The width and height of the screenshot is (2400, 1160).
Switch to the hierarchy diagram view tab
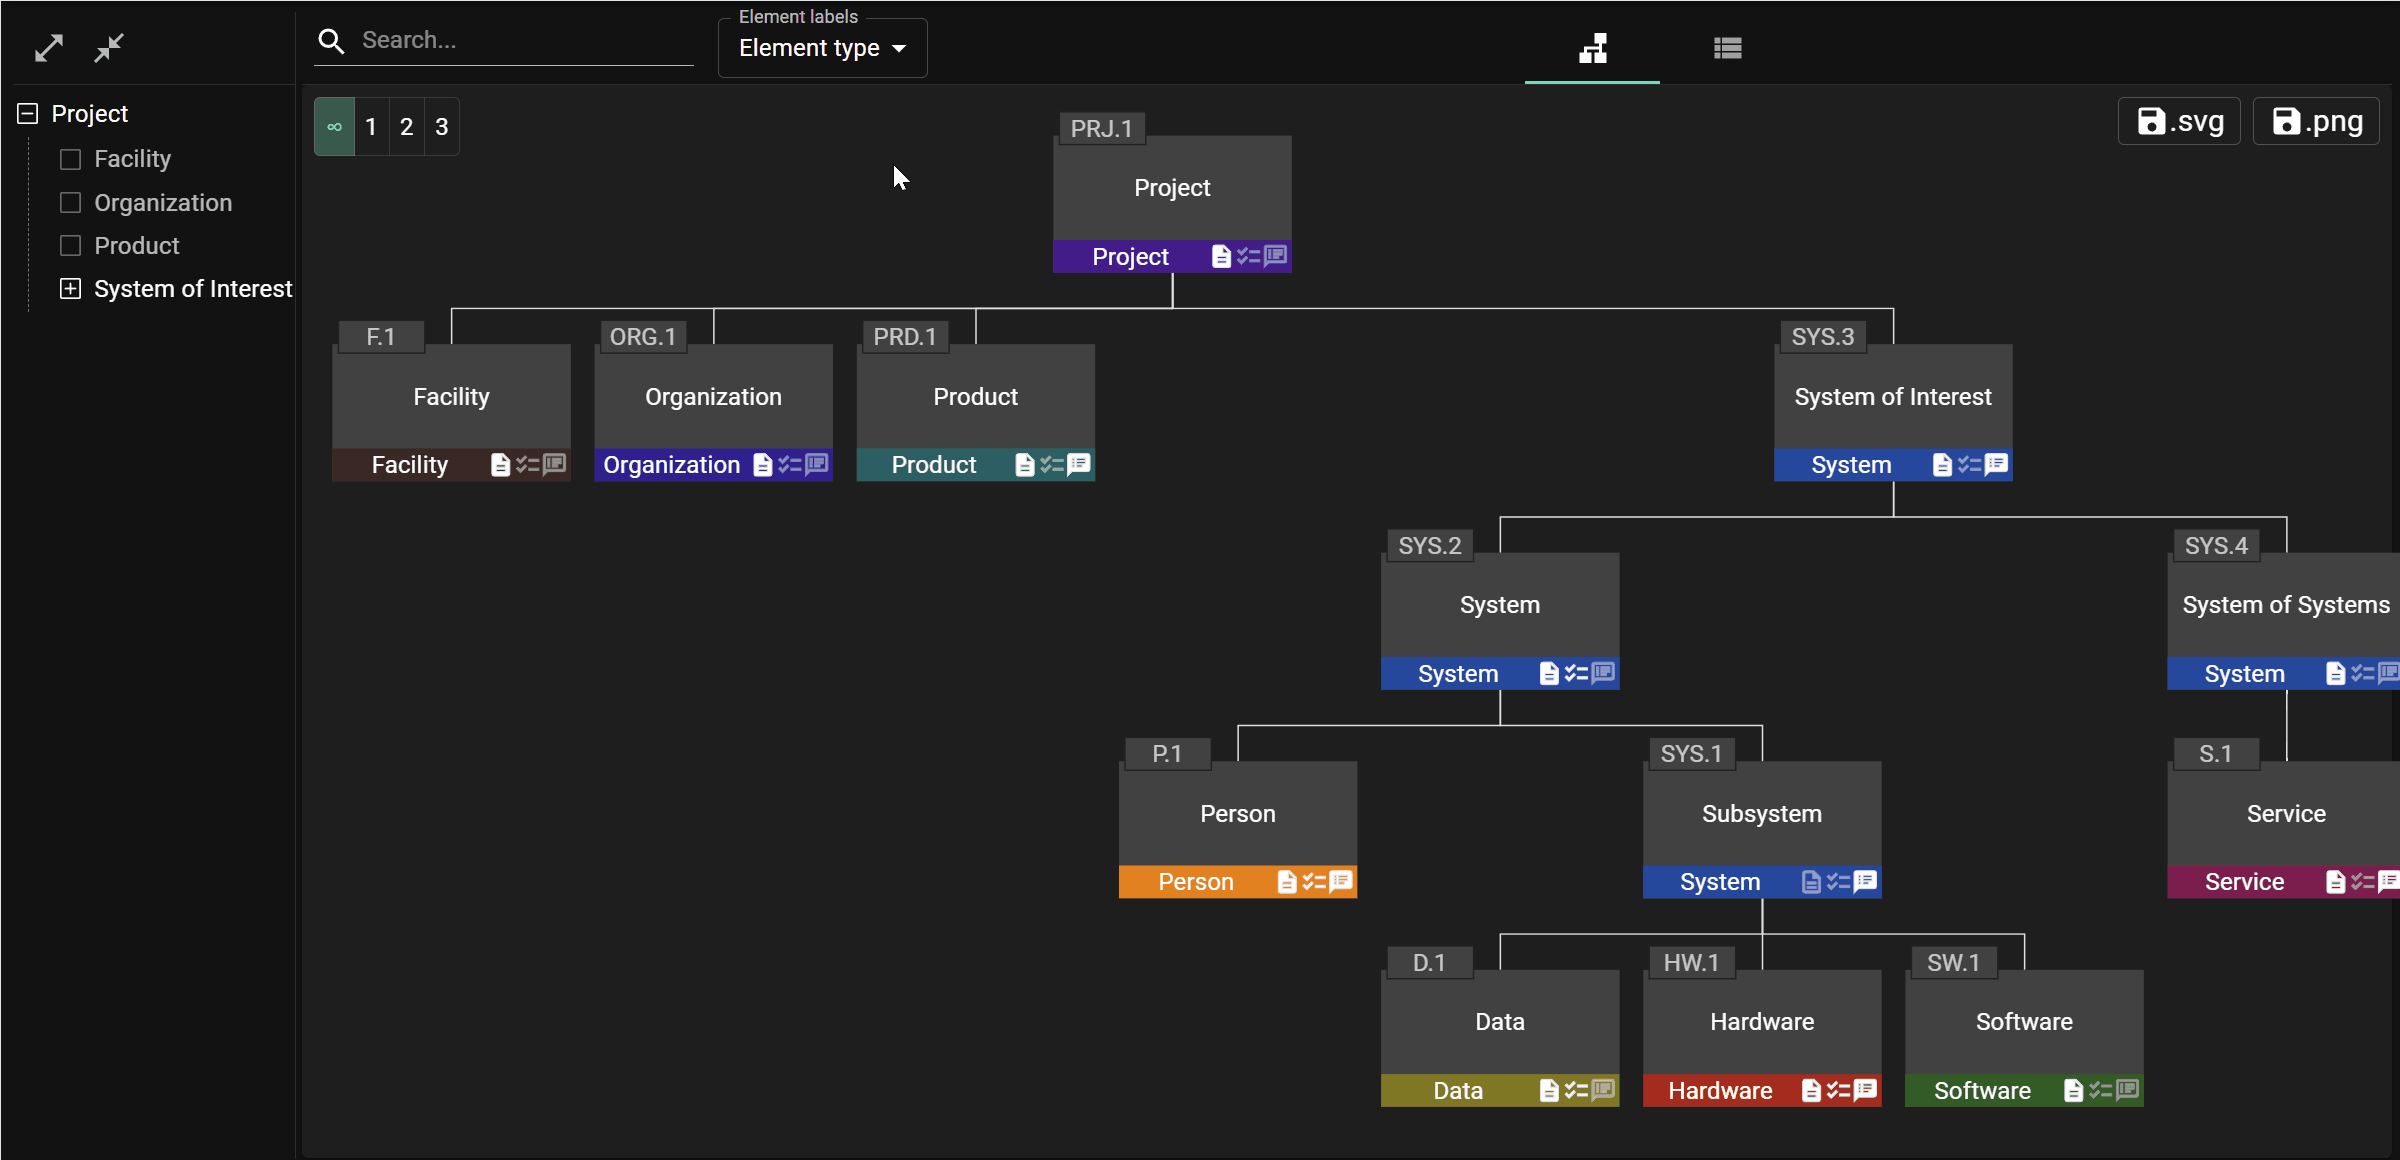pyautogui.click(x=1592, y=48)
